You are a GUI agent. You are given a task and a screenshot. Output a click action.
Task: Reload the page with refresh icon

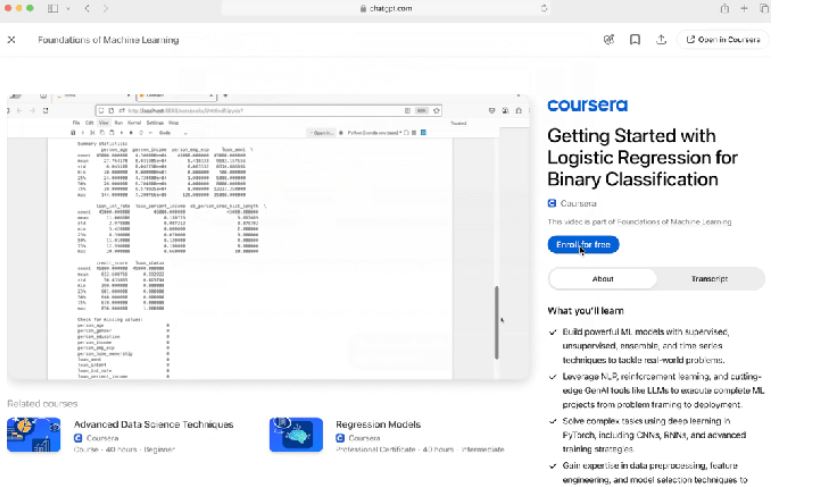click(x=543, y=8)
